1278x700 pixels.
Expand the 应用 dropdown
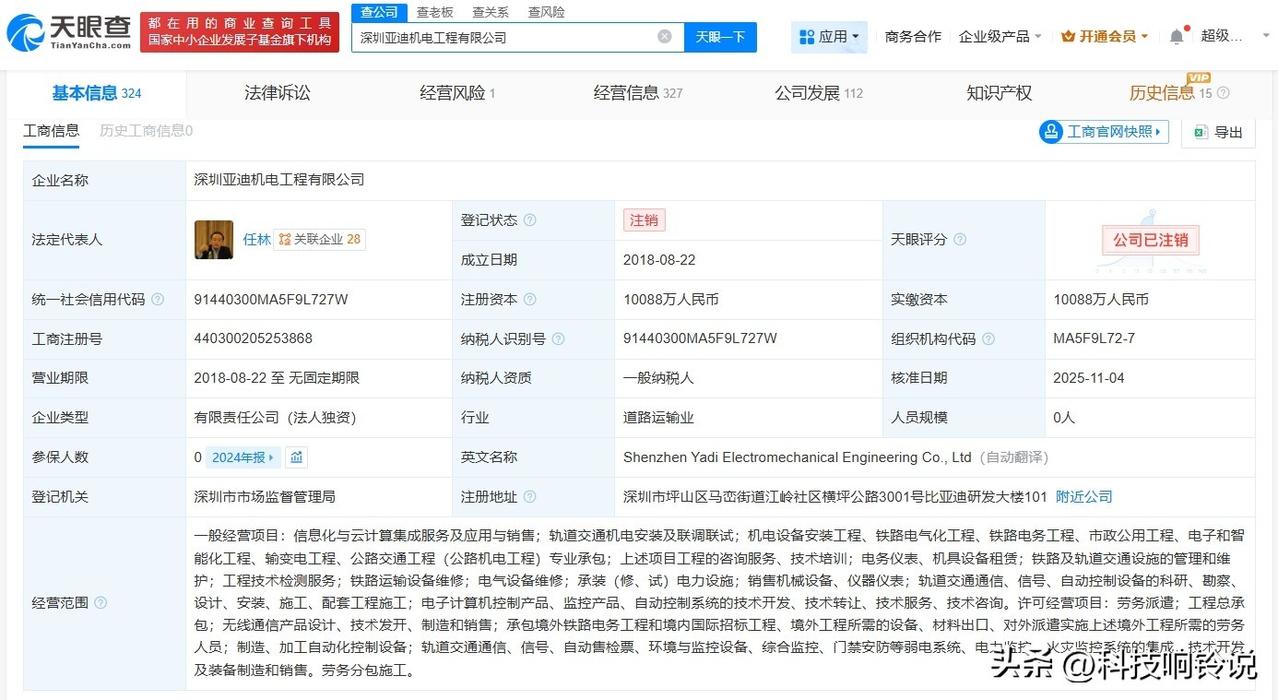(x=830, y=37)
